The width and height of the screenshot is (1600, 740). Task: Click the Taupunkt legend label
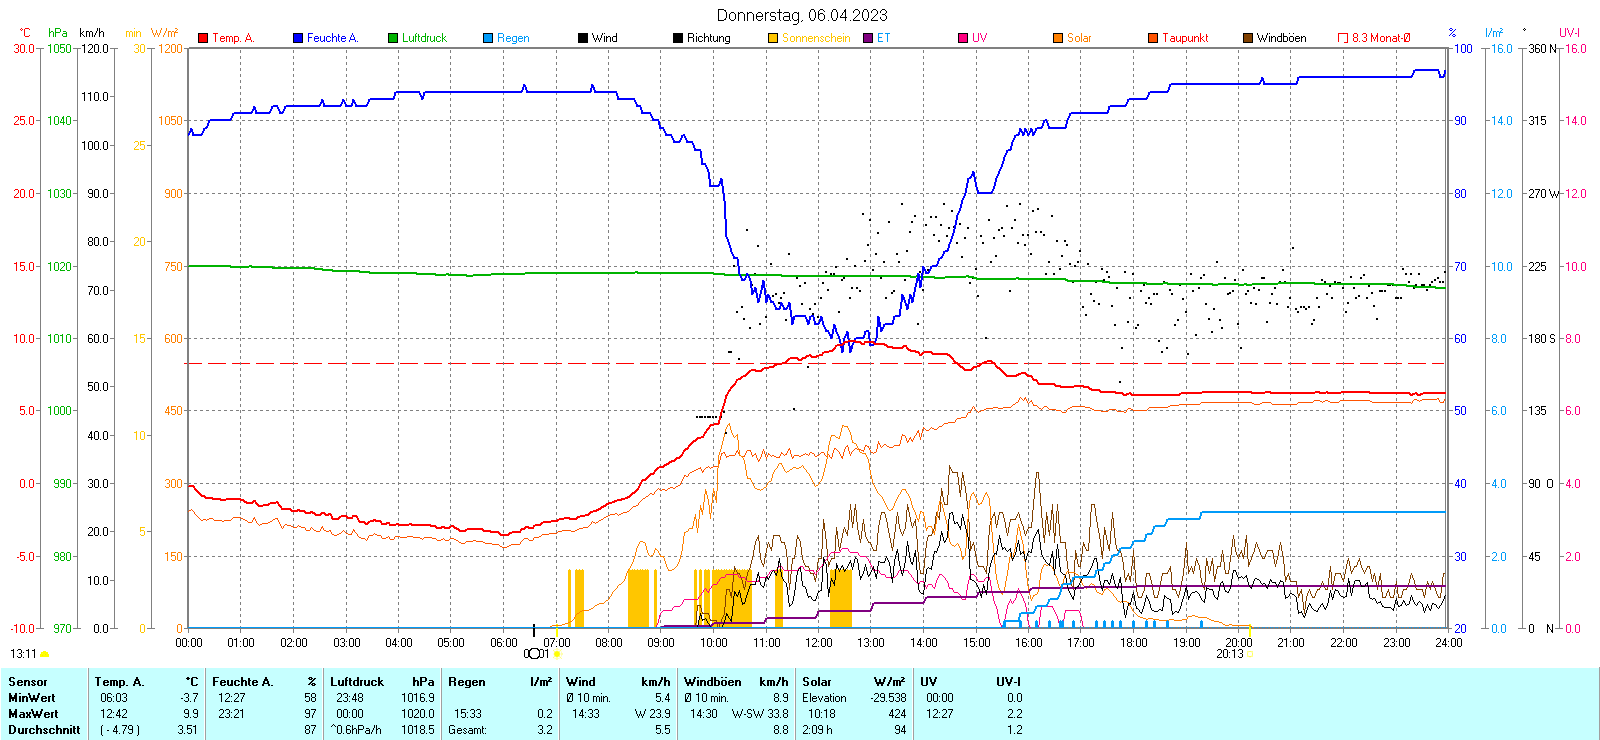point(1185,38)
